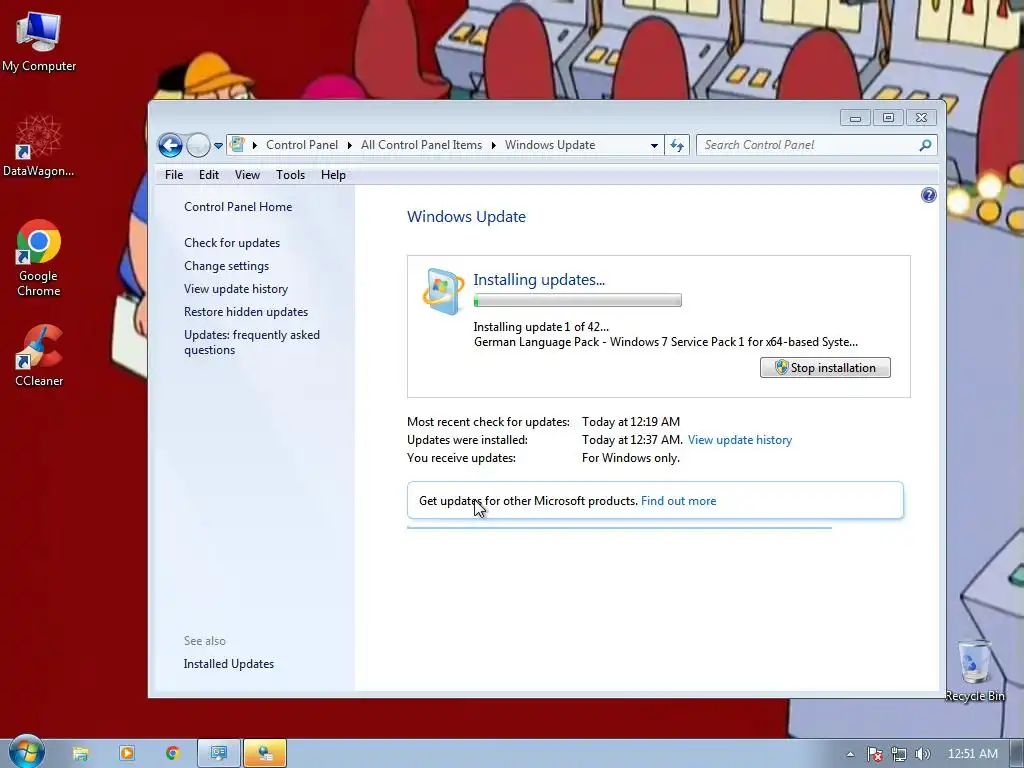Viewport: 1024px width, 768px height.
Task: Select Windows Update breadcrumb
Action: click(x=550, y=145)
